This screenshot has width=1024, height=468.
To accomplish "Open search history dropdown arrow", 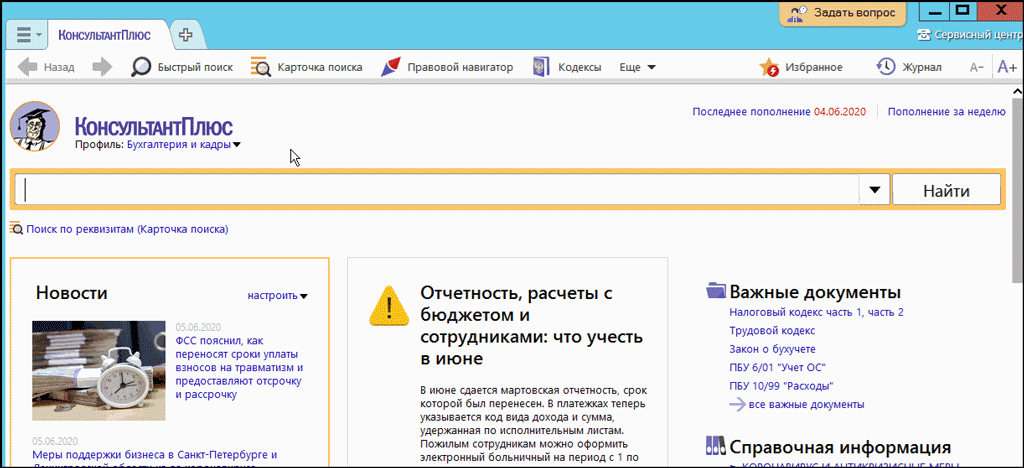I will coord(874,189).
